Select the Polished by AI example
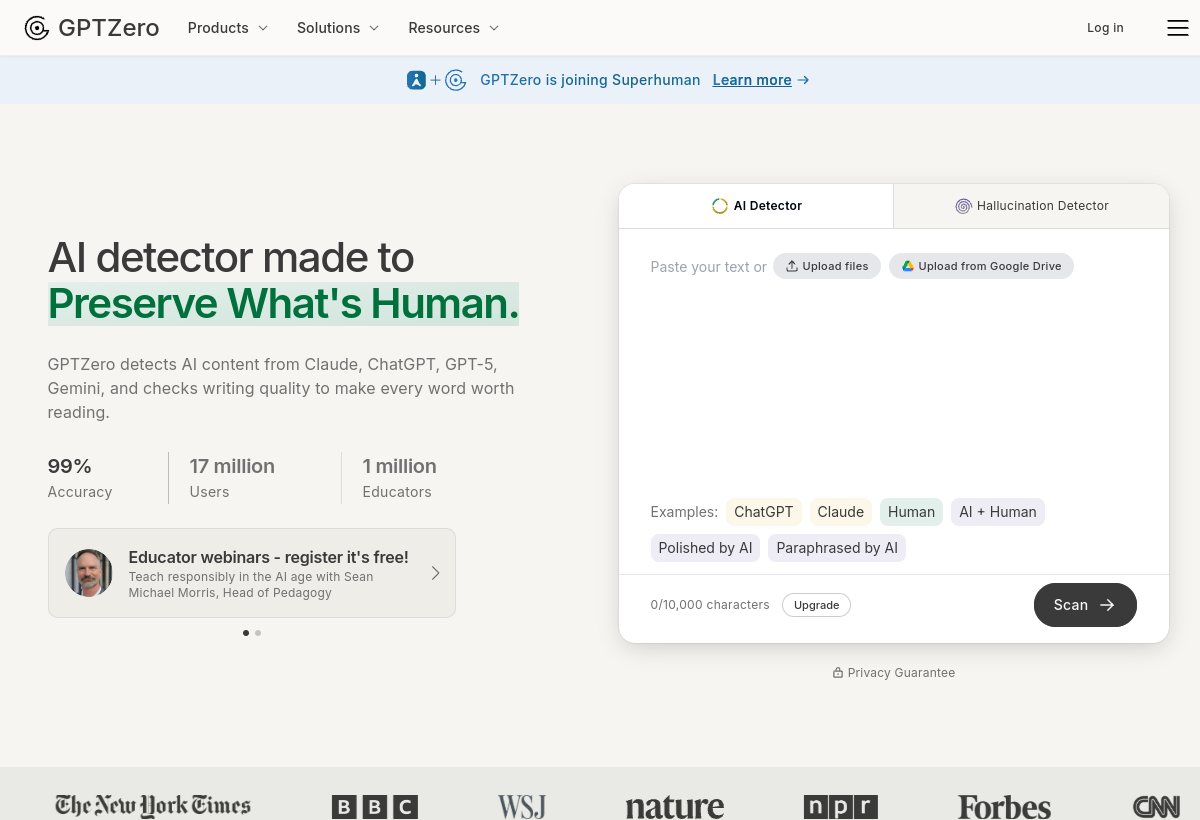 (705, 548)
